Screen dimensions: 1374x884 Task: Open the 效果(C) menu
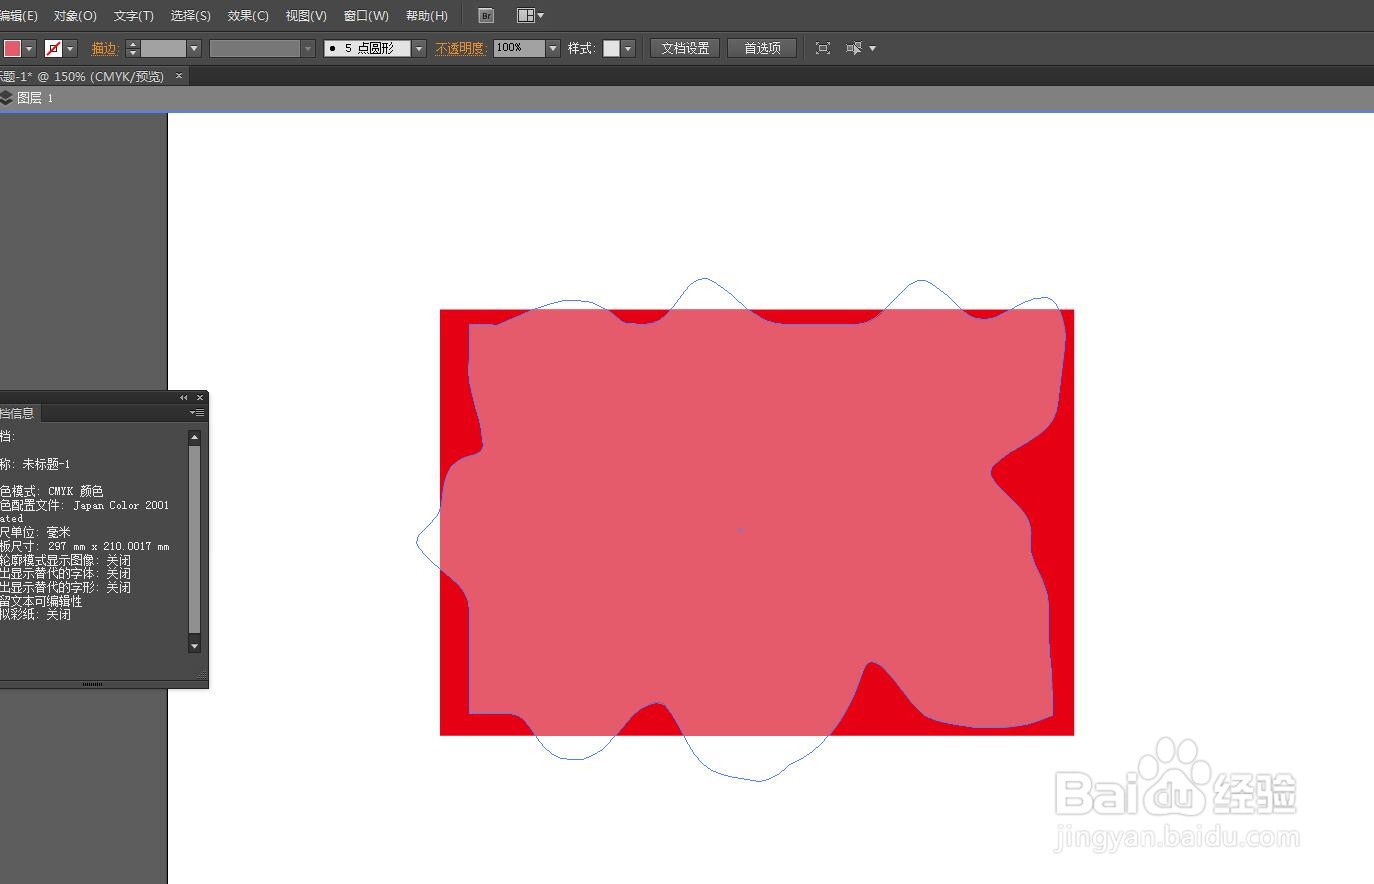[248, 16]
